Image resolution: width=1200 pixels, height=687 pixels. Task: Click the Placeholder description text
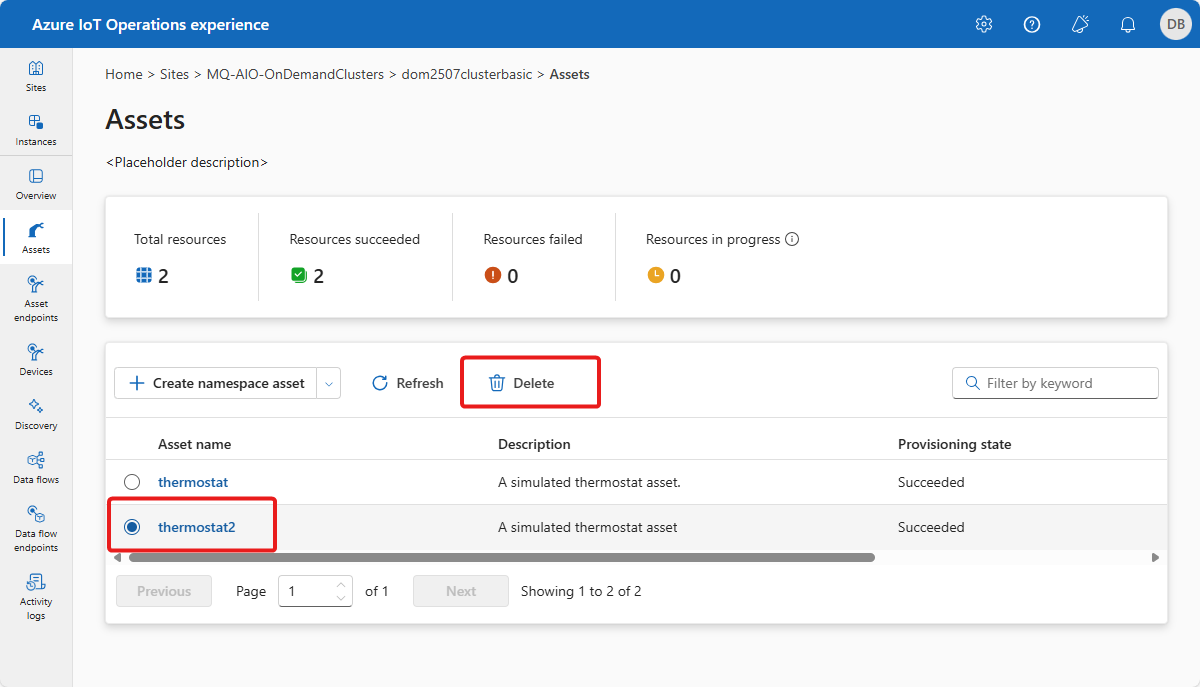[187, 162]
